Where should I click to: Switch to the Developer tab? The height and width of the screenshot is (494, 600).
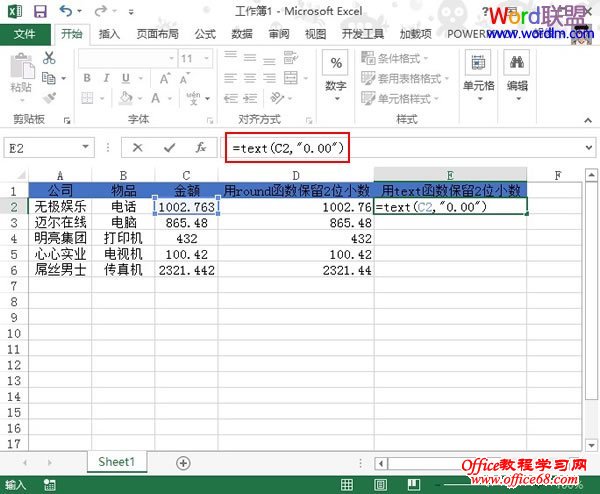tap(363, 34)
